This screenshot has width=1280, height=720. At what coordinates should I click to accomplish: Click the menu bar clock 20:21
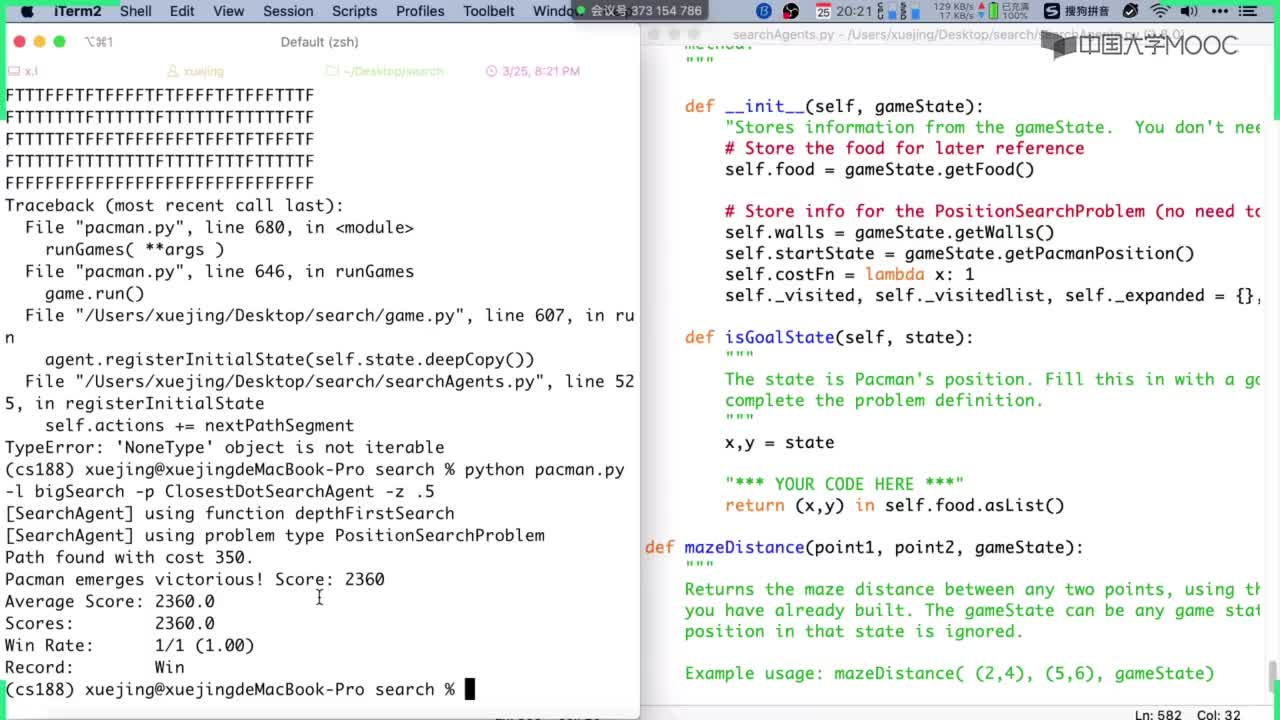click(x=854, y=11)
